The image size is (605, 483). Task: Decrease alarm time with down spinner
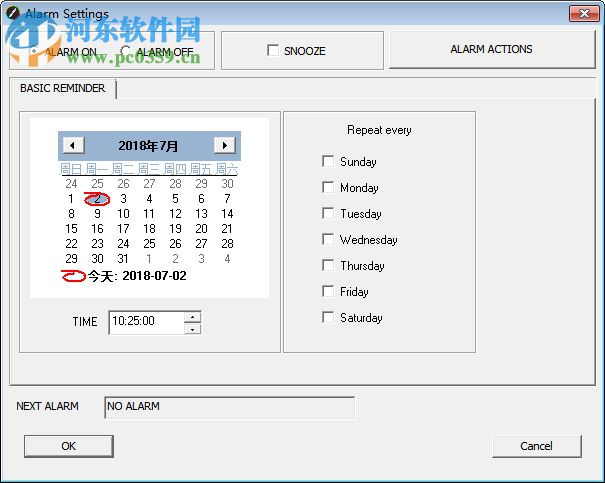coord(193,329)
